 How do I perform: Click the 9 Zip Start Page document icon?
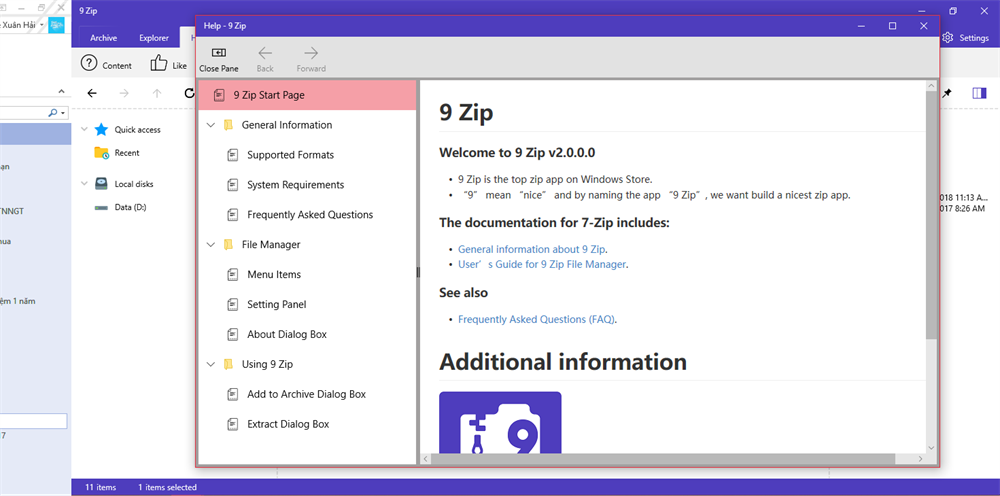(219, 95)
